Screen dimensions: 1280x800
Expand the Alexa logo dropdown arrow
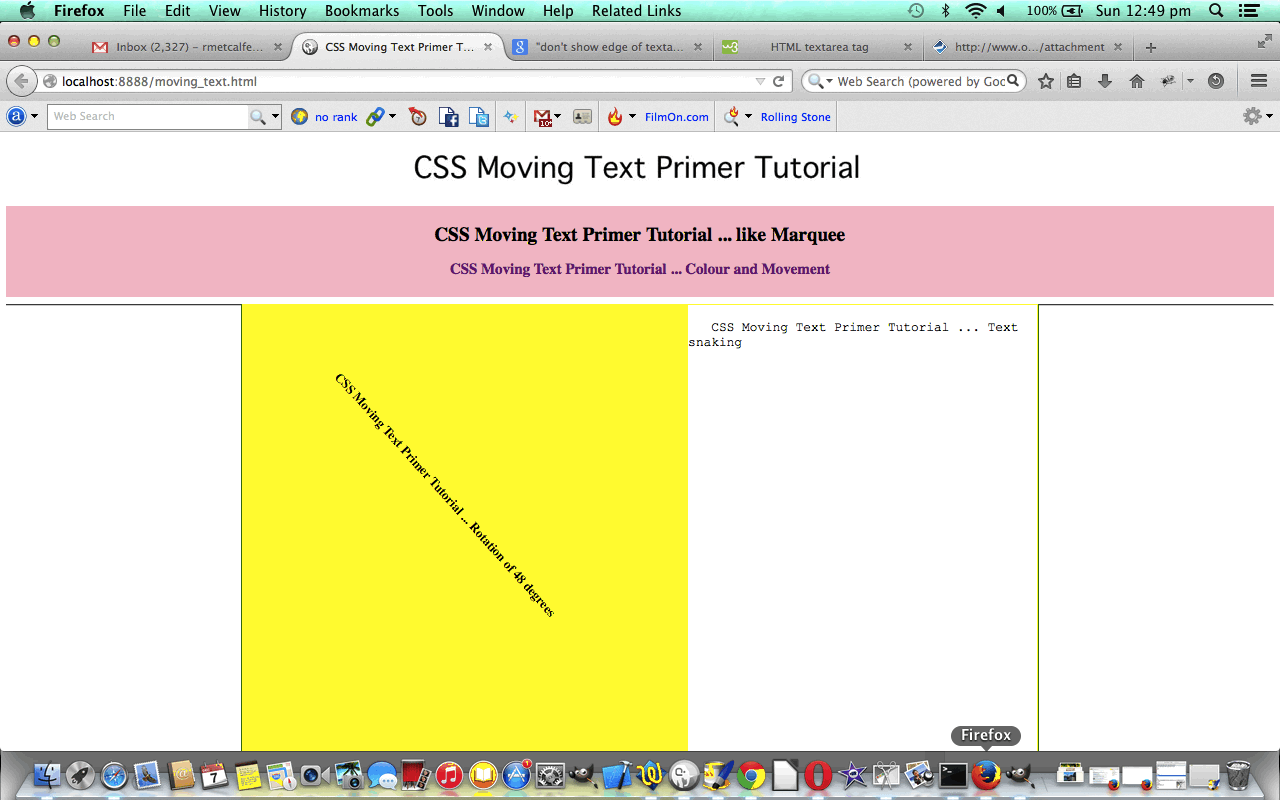click(35, 117)
